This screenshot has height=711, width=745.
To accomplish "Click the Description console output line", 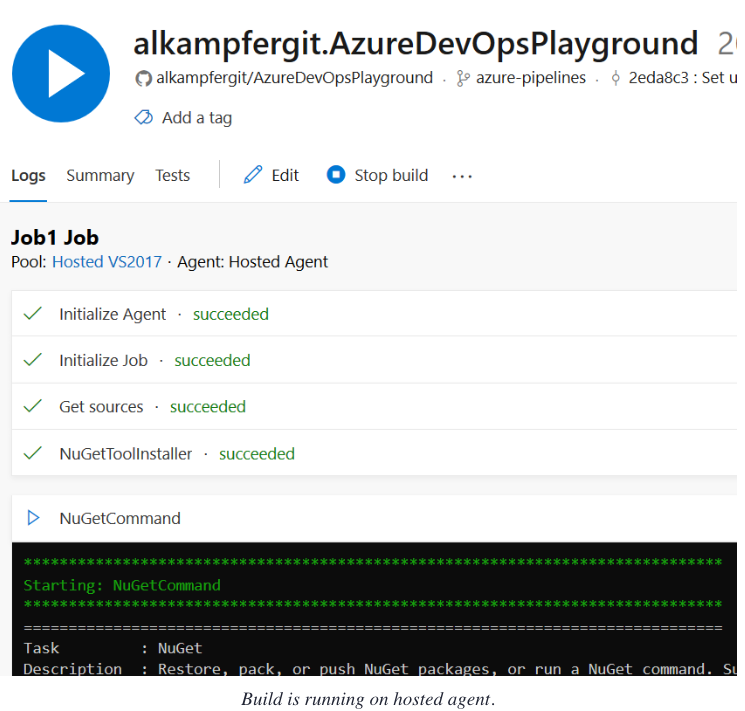I will (380, 668).
